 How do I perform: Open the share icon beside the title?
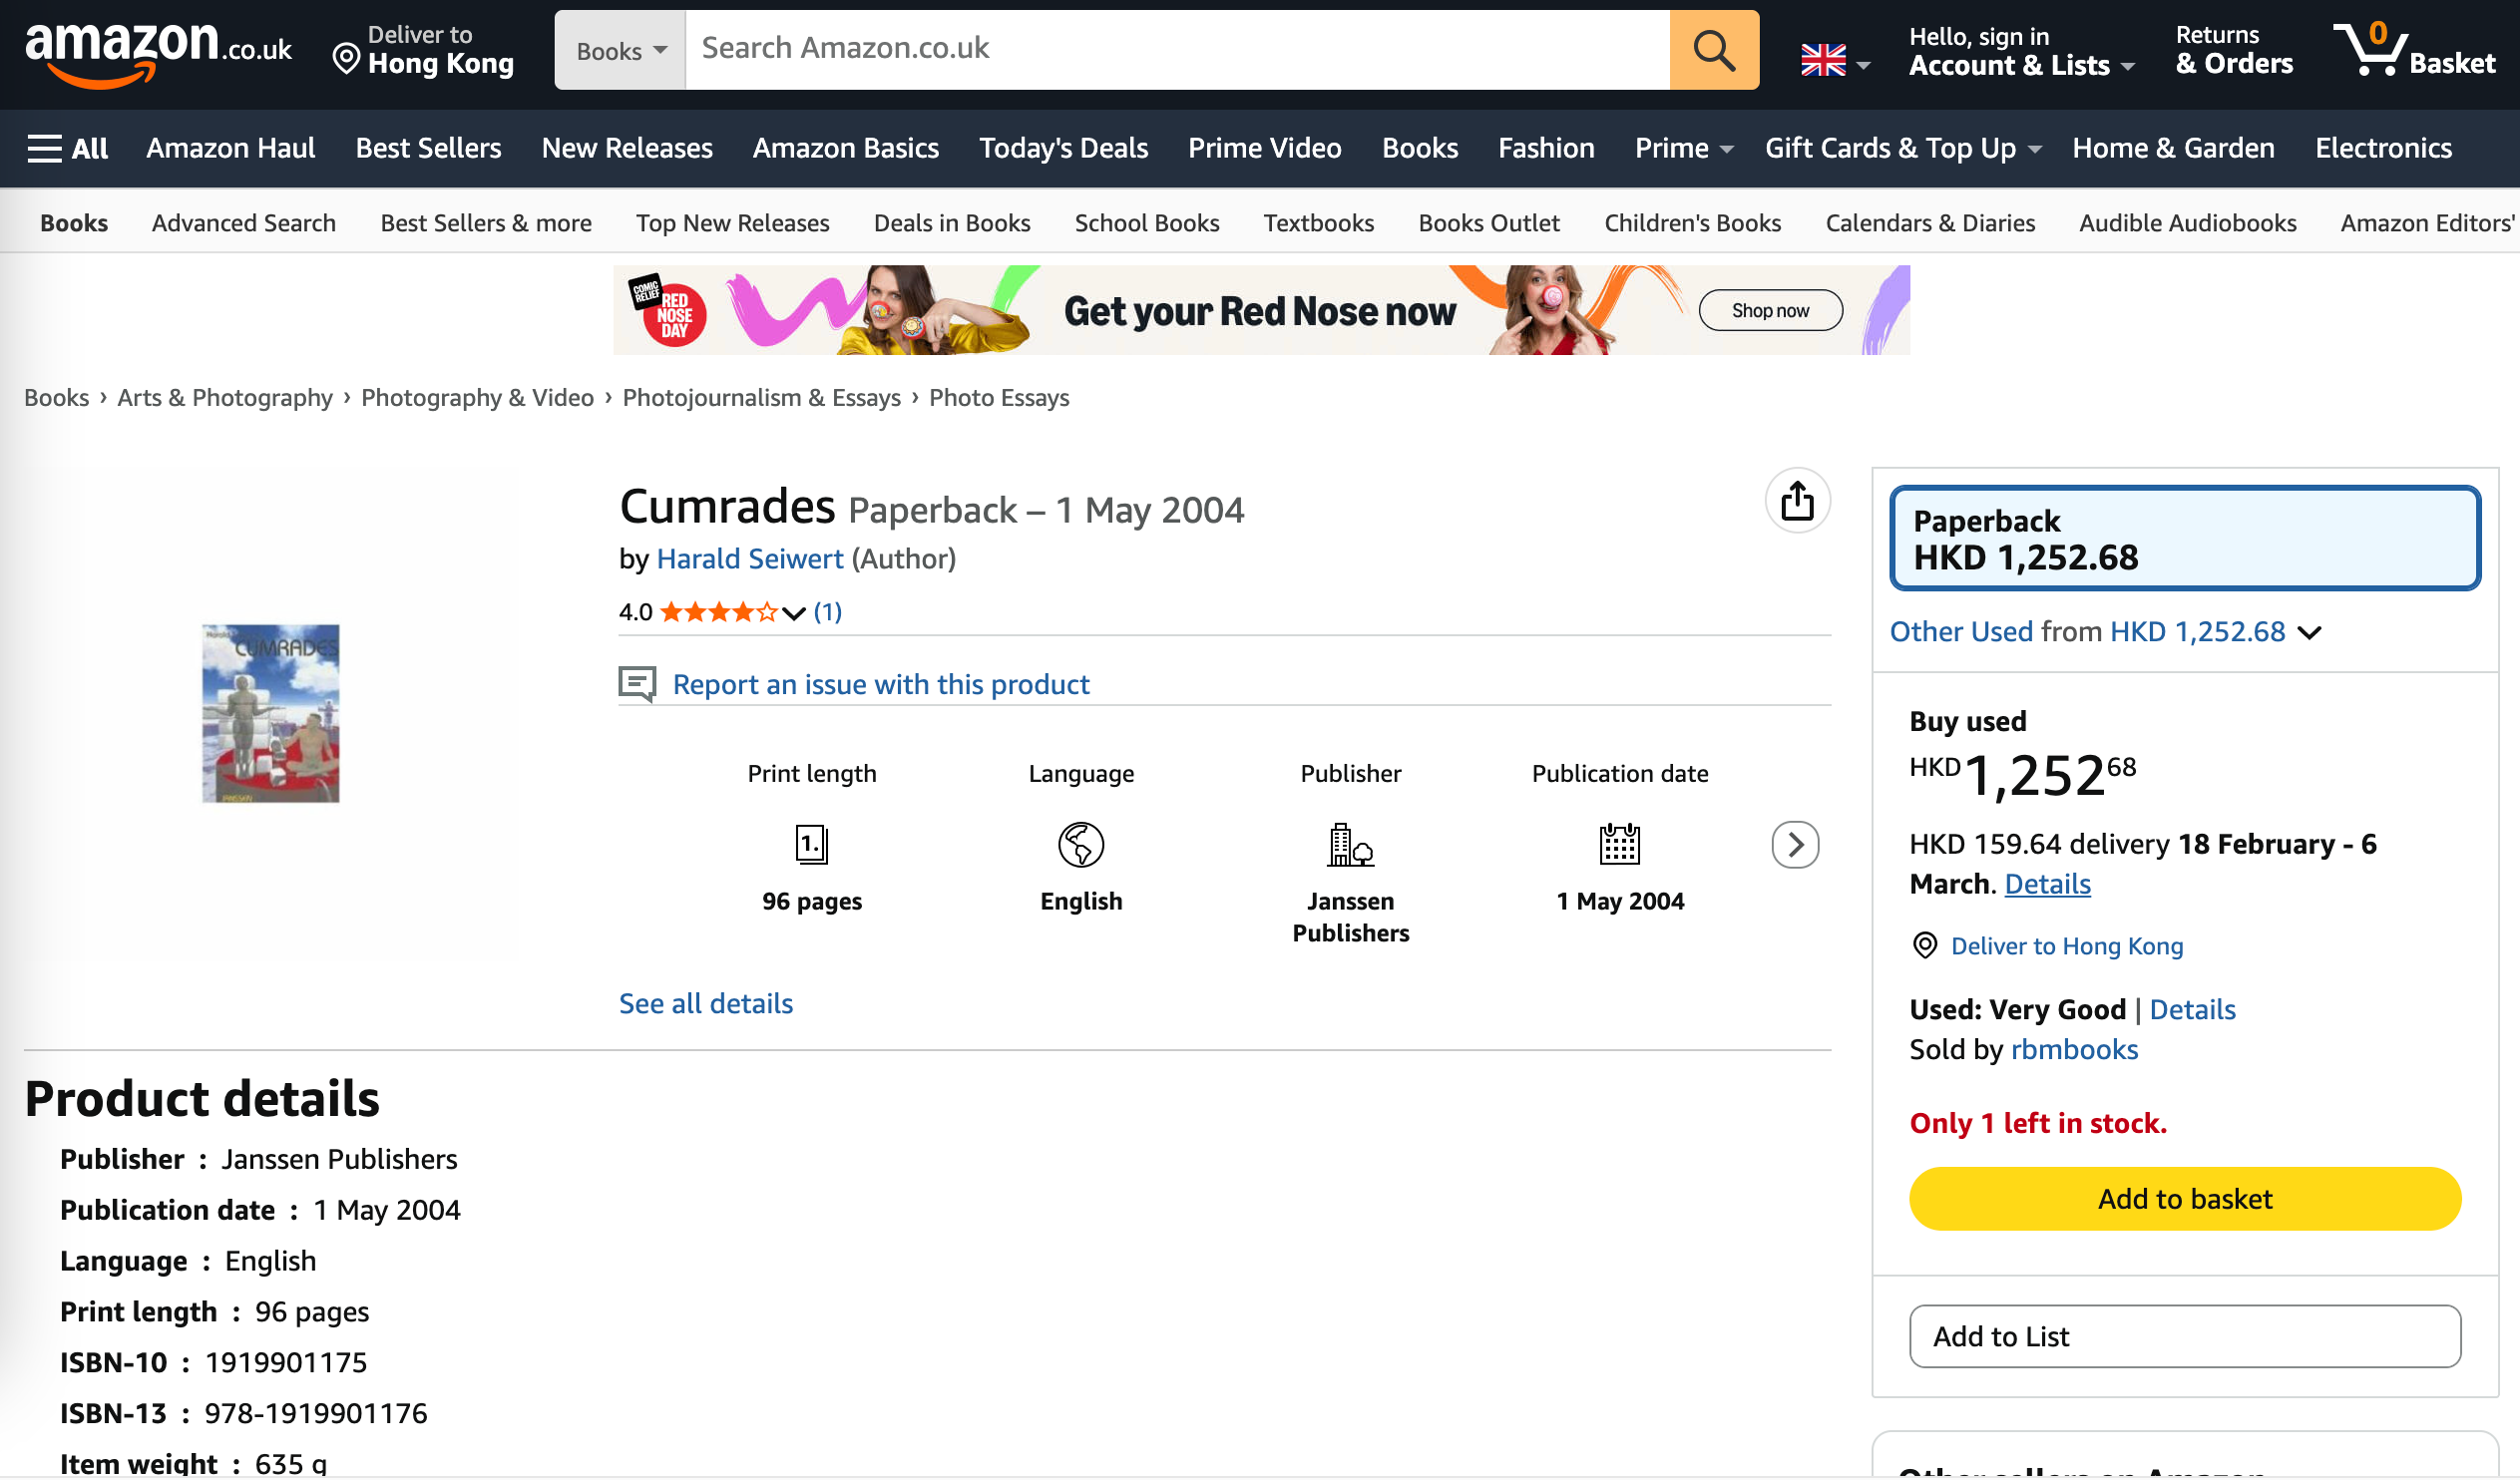(1796, 501)
